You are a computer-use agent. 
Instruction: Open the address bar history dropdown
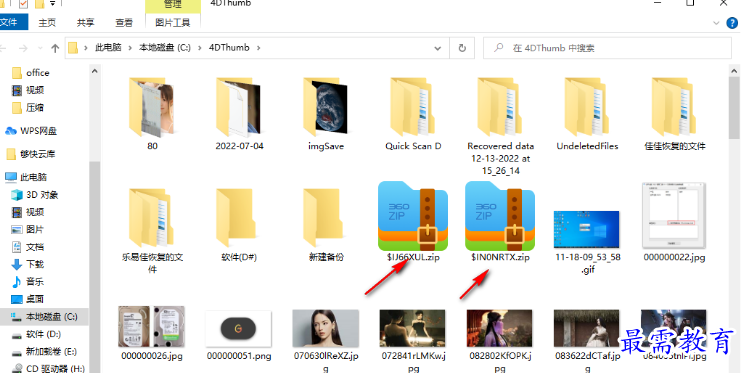(x=438, y=48)
